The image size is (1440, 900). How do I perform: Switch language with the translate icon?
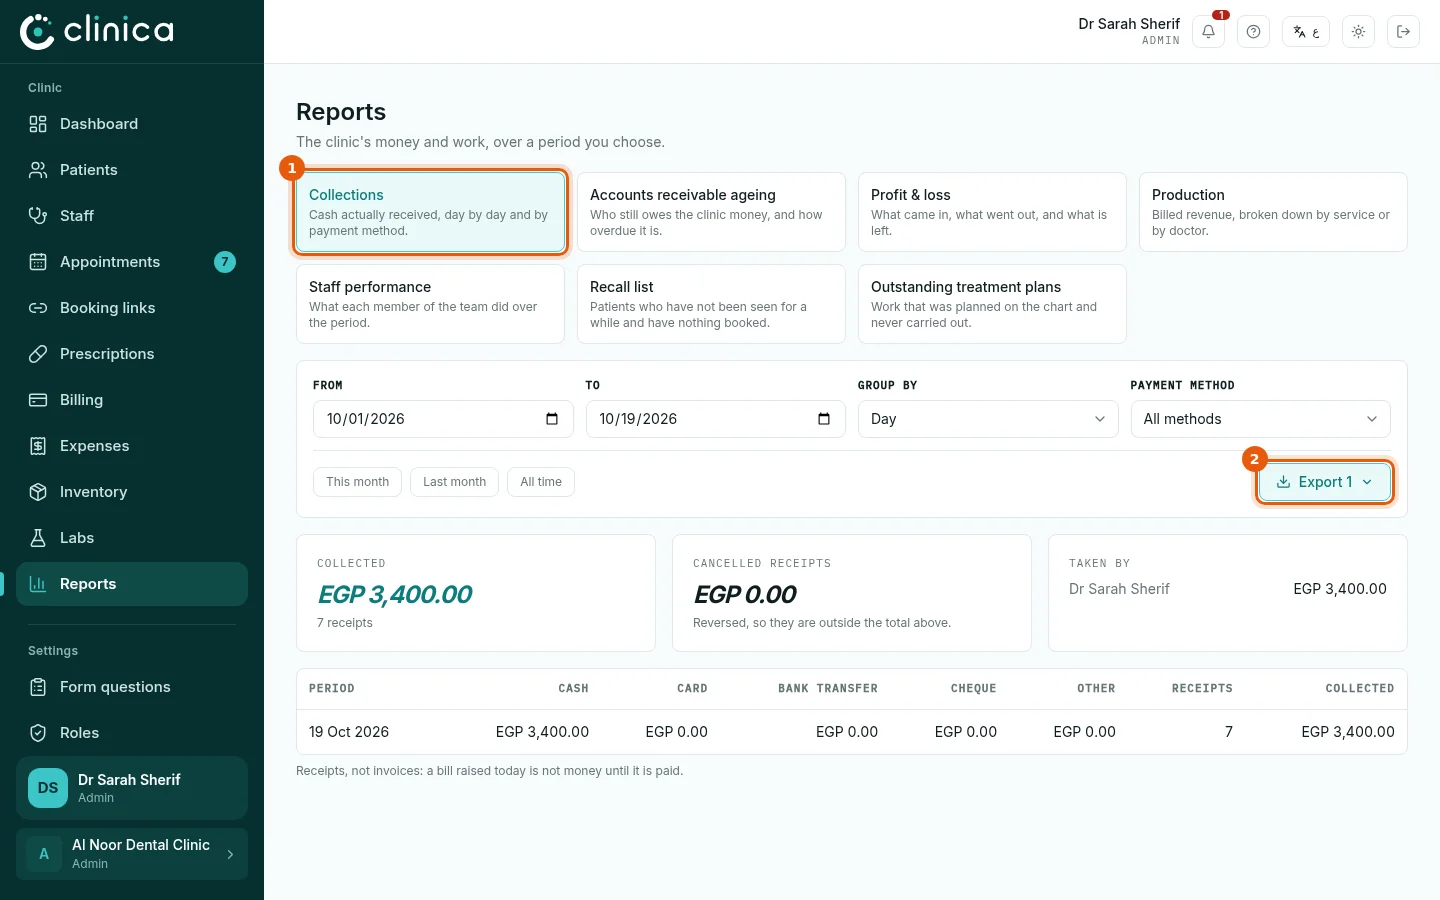pyautogui.click(x=1306, y=31)
